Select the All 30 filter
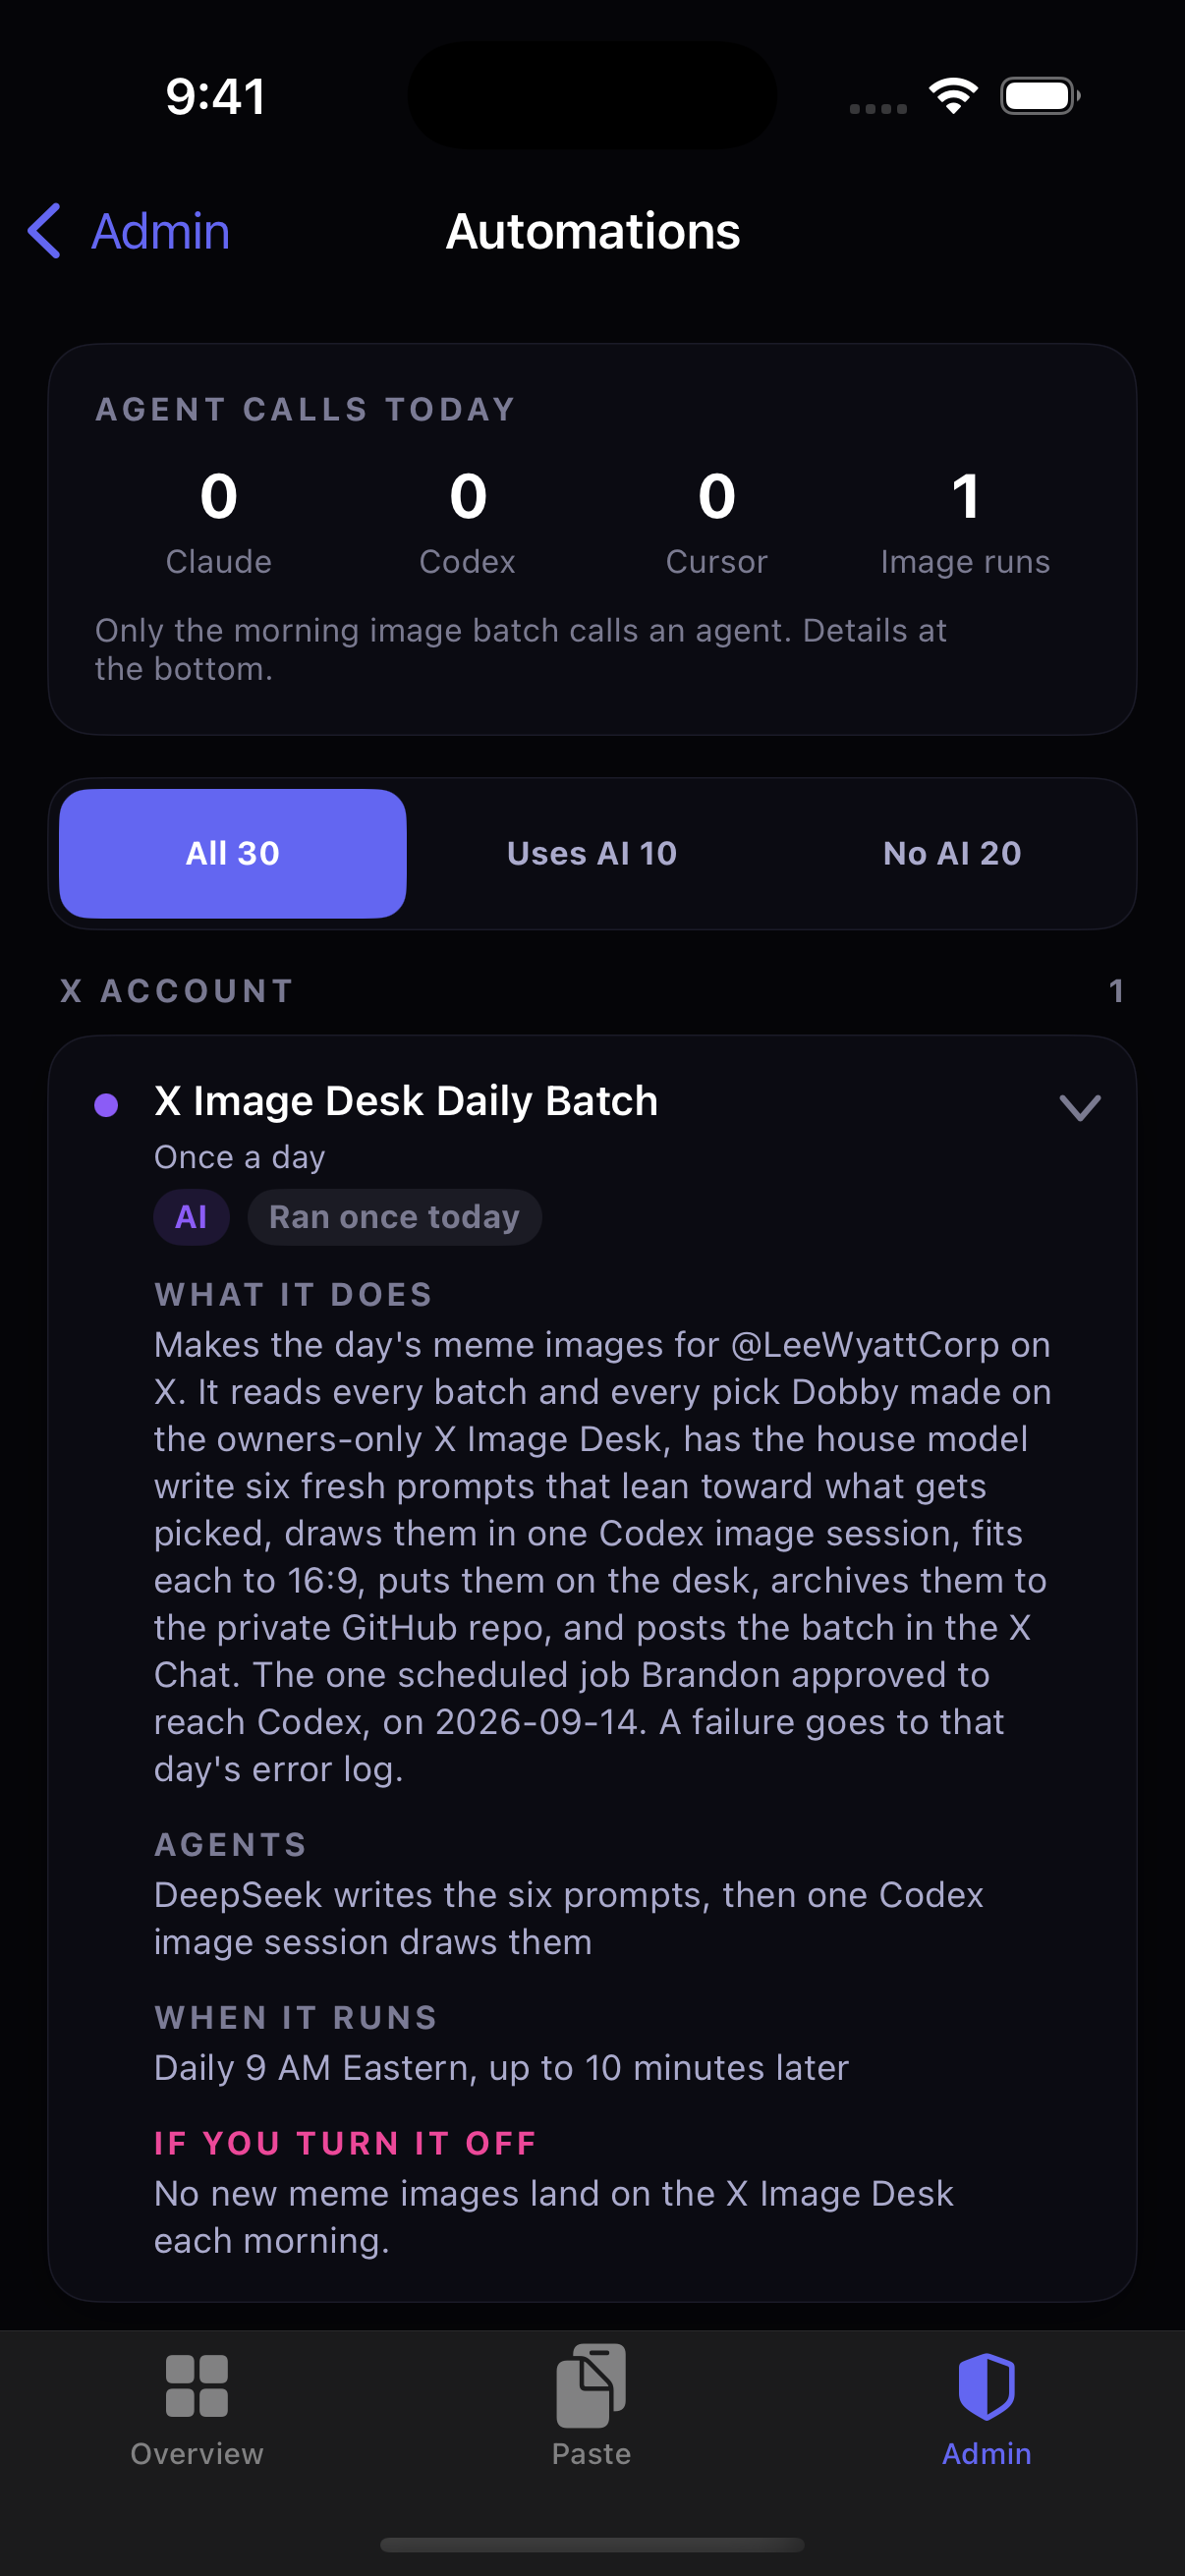The width and height of the screenshot is (1185, 2576). click(x=233, y=853)
